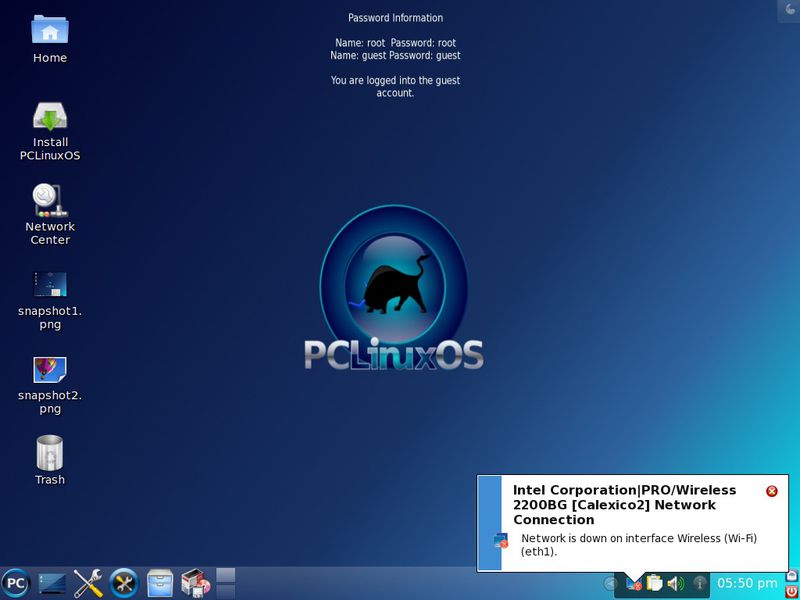Open the speaker volume tray icon
The image size is (800, 600).
click(x=676, y=583)
